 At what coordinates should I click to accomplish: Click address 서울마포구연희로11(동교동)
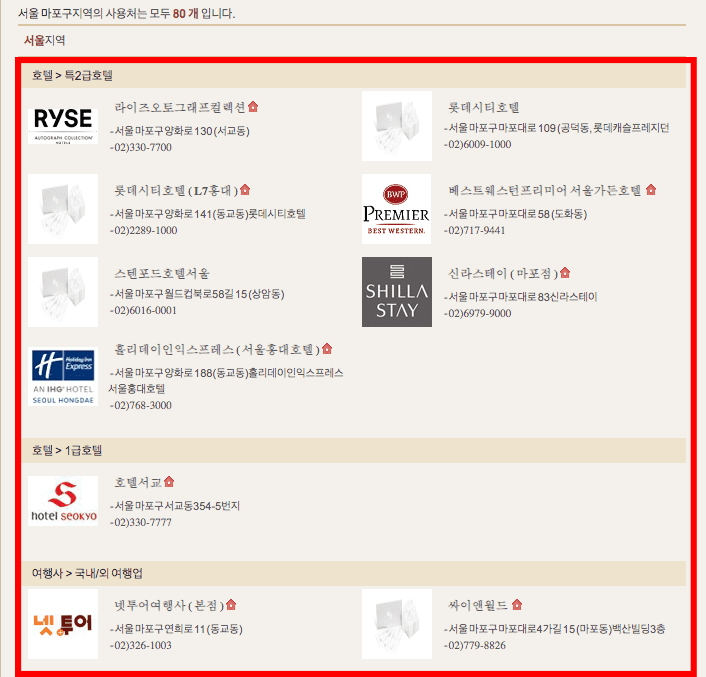[176, 628]
